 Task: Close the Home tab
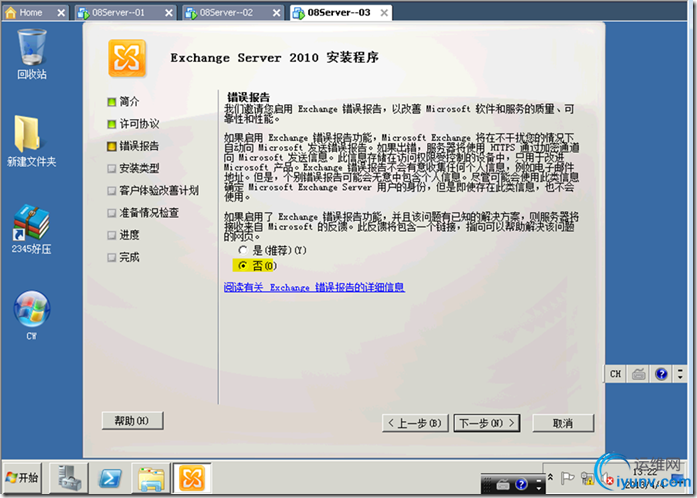tap(61, 13)
